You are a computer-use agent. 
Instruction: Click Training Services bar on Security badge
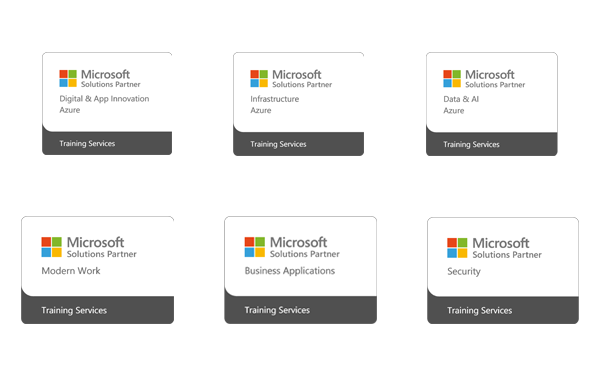[503, 310]
